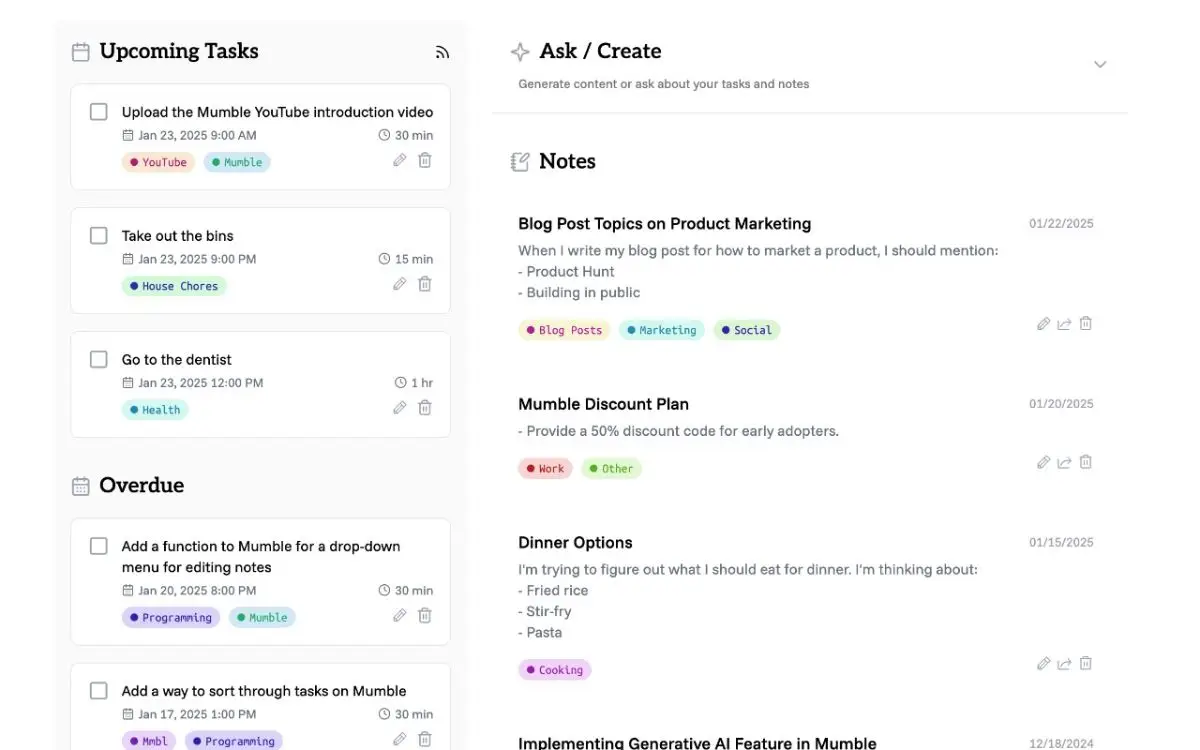The width and height of the screenshot is (1200, 750).
Task: Share the Mumble Discount Plan note
Action: 1064,463
